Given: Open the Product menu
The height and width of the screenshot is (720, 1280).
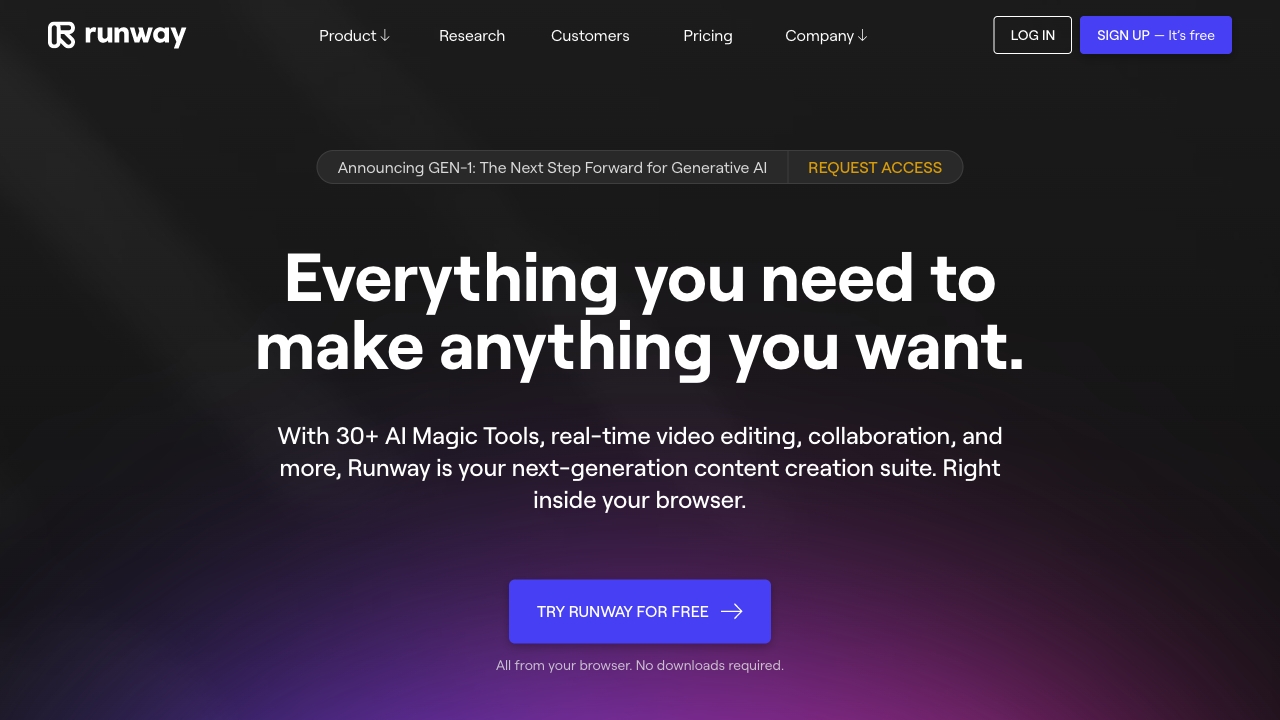Looking at the screenshot, I should click(347, 36).
